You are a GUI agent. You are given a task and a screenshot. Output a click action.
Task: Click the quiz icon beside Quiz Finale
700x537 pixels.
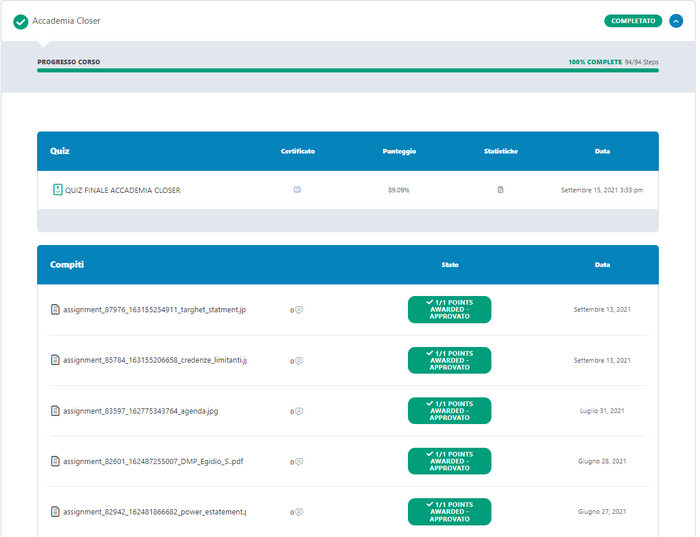click(x=57, y=189)
